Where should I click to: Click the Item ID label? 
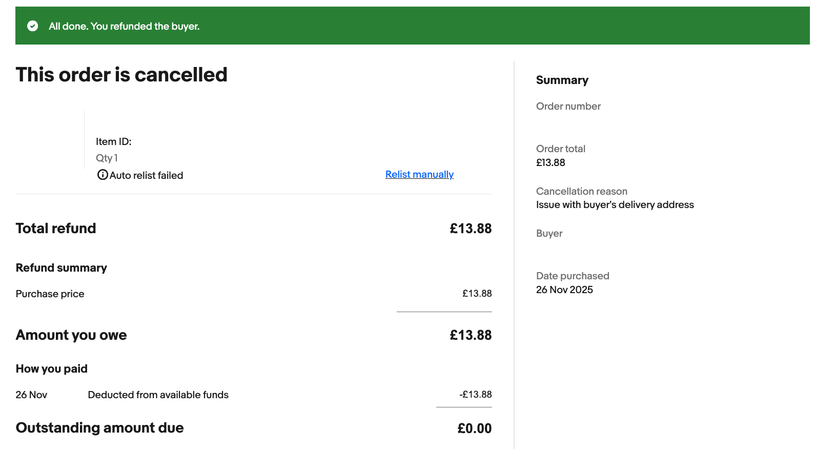(x=113, y=142)
